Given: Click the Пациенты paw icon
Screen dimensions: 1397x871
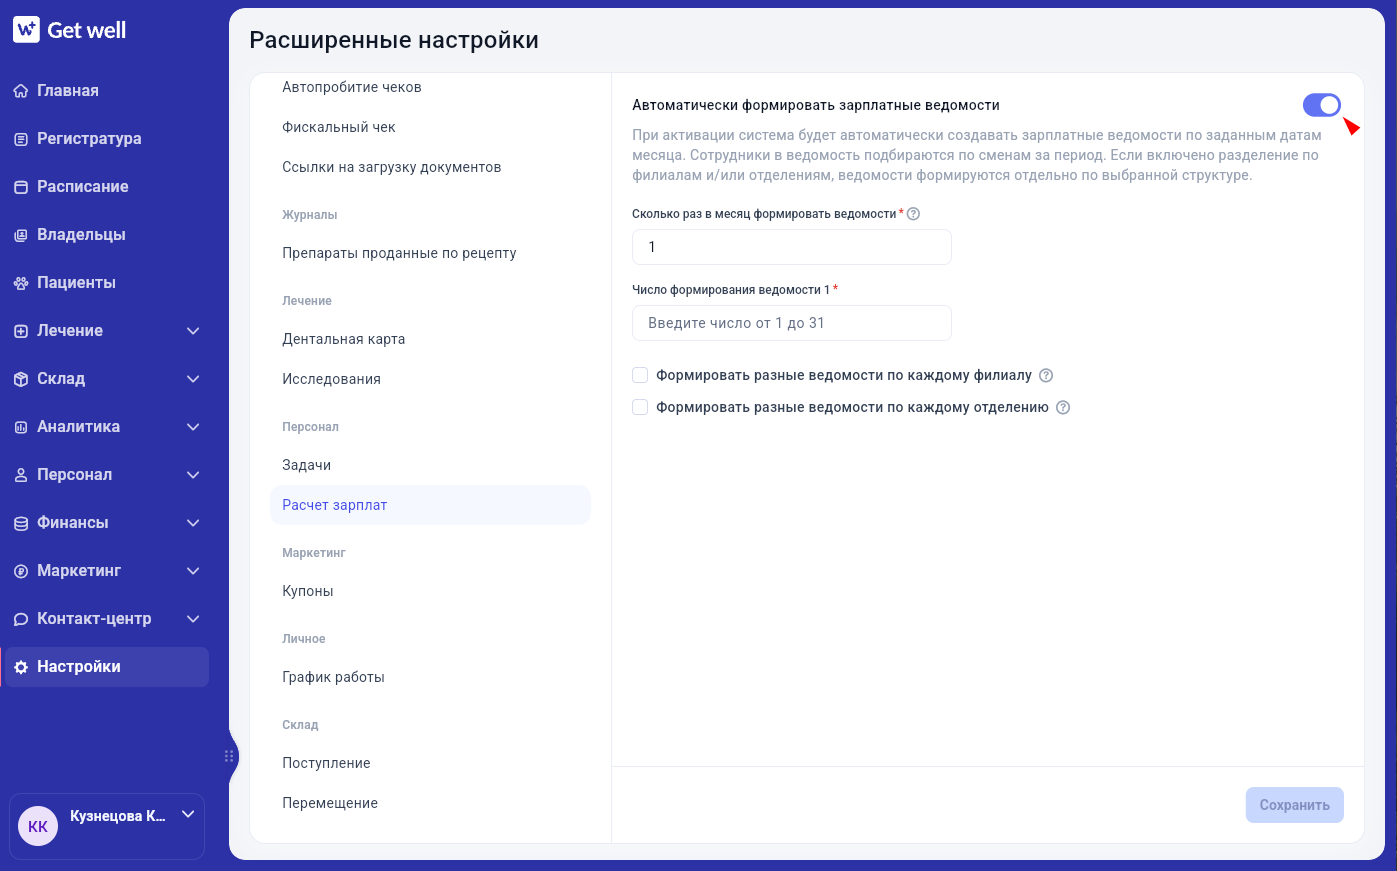Looking at the screenshot, I should 21,283.
